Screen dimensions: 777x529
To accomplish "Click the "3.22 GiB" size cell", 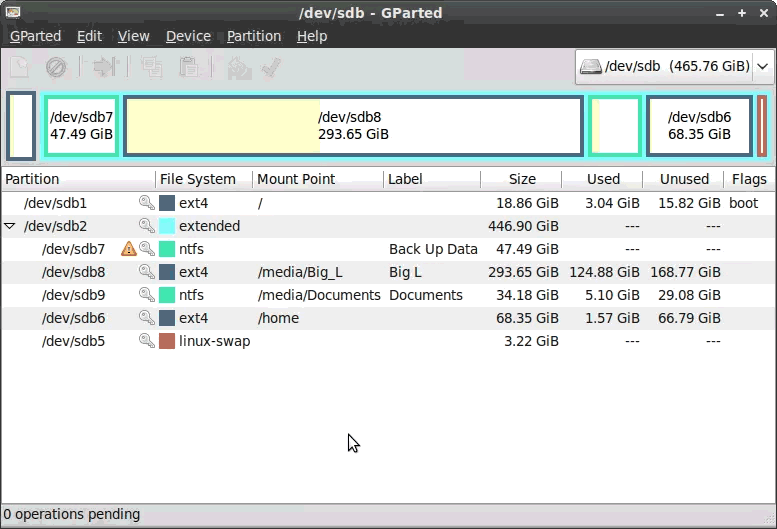I will [x=531, y=341].
